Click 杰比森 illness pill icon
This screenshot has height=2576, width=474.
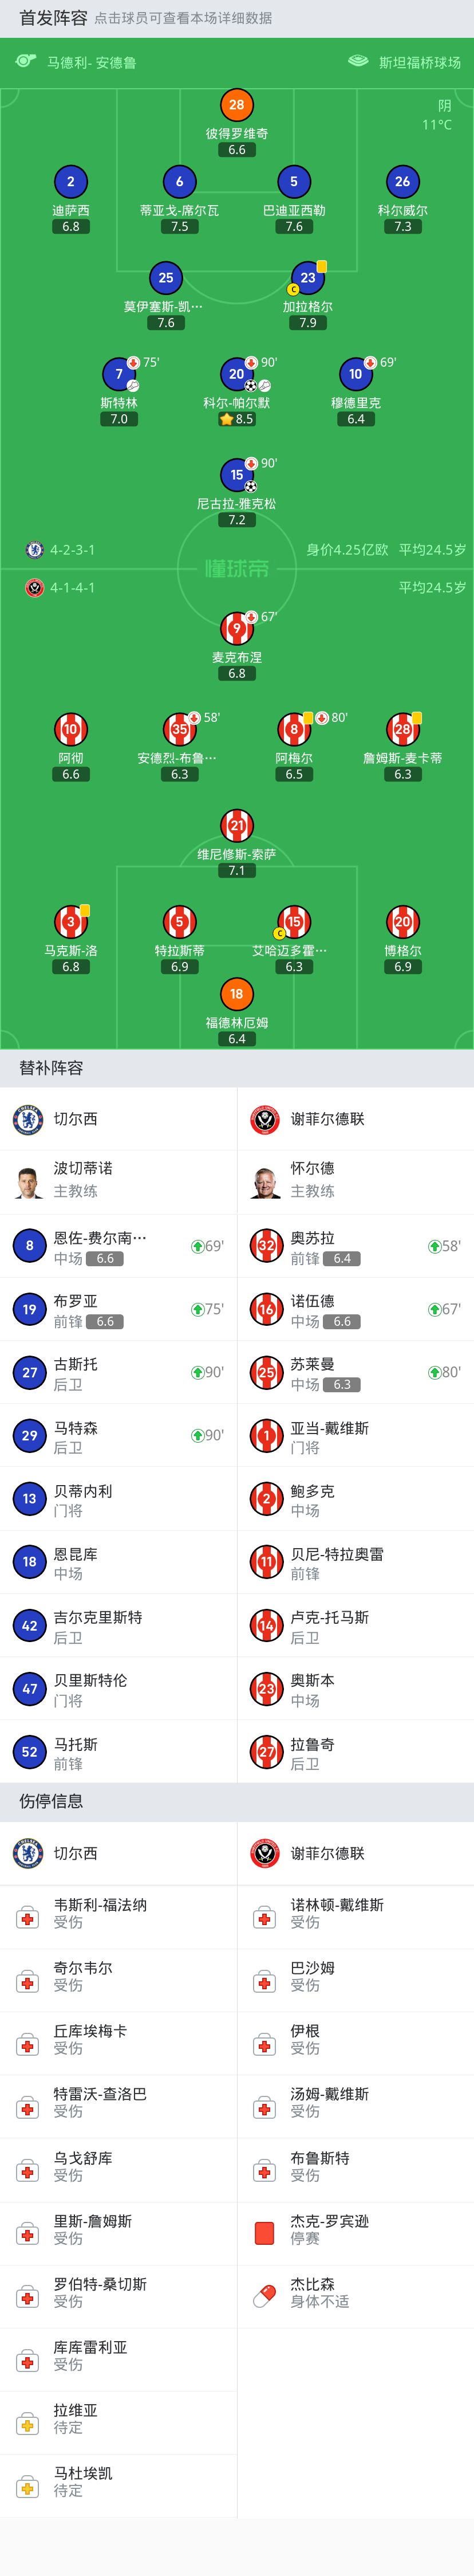(x=265, y=2297)
